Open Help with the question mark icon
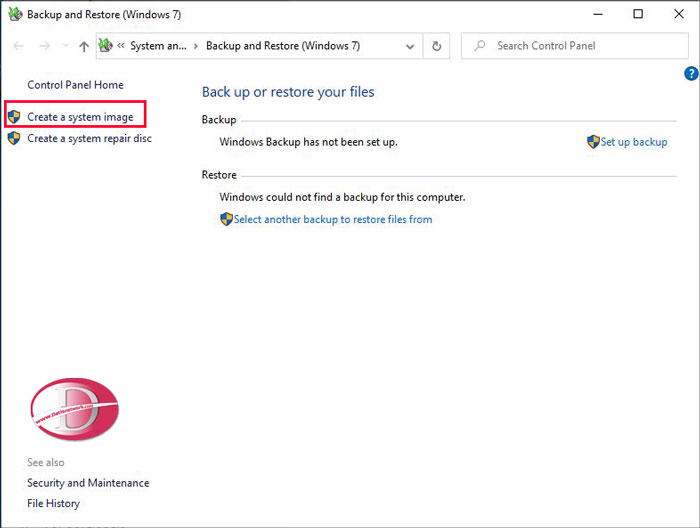This screenshot has width=700, height=528. pyautogui.click(x=691, y=74)
